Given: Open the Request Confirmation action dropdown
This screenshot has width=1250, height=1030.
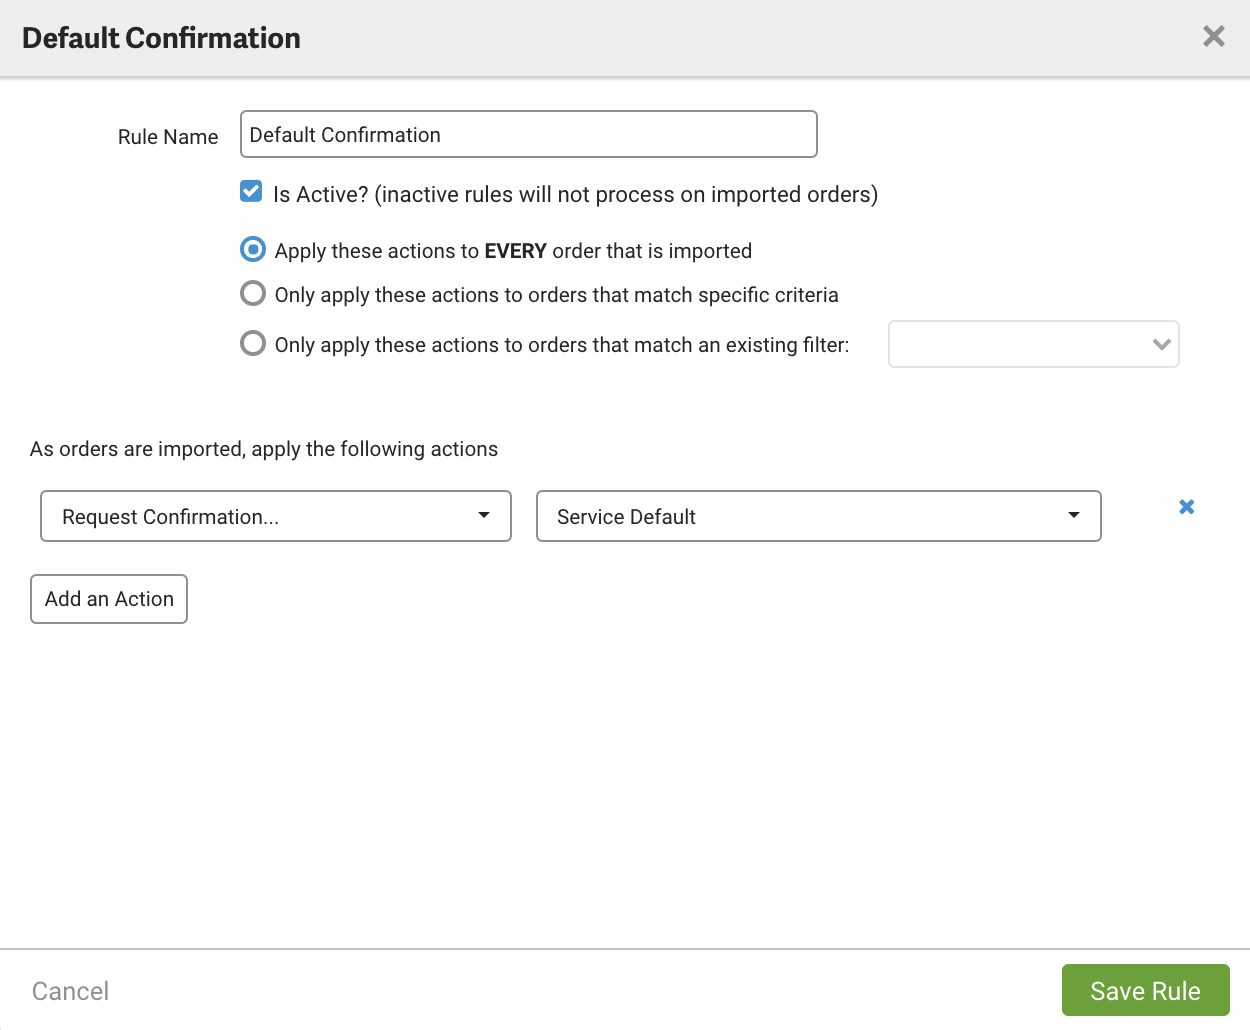Looking at the screenshot, I should pyautogui.click(x=276, y=516).
